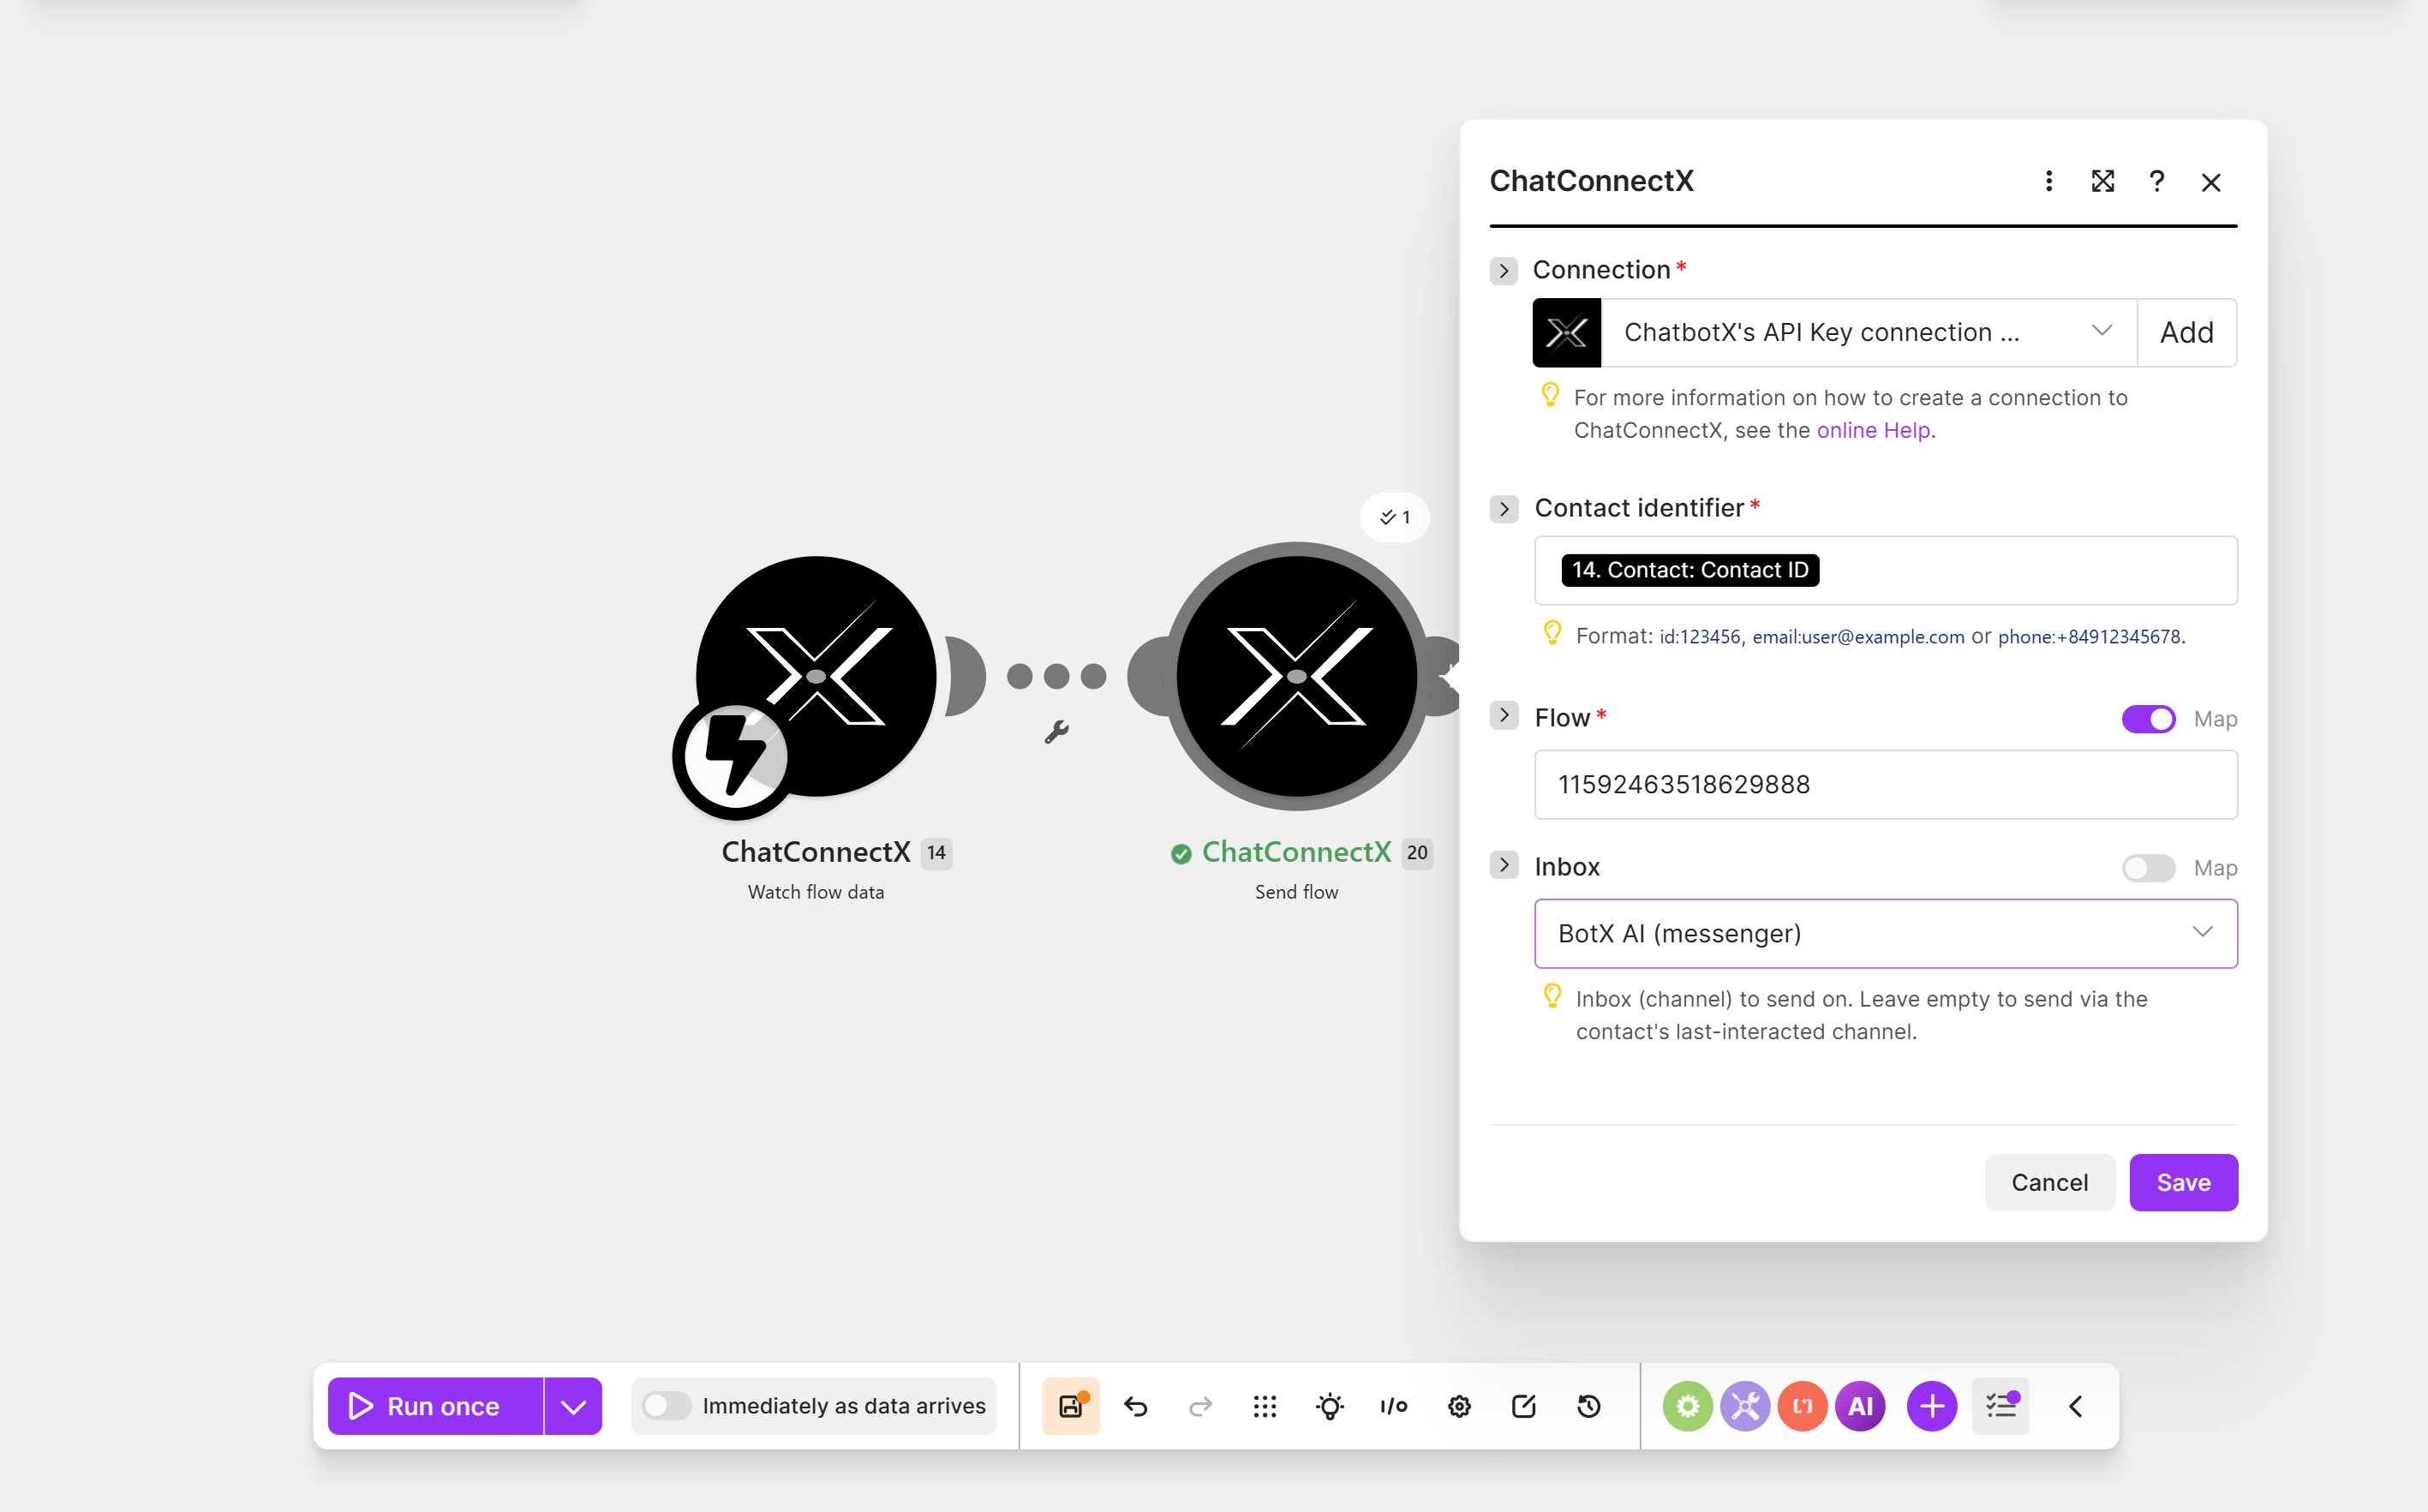
Task: Close the ChatConnectX settings panel
Action: (2211, 182)
